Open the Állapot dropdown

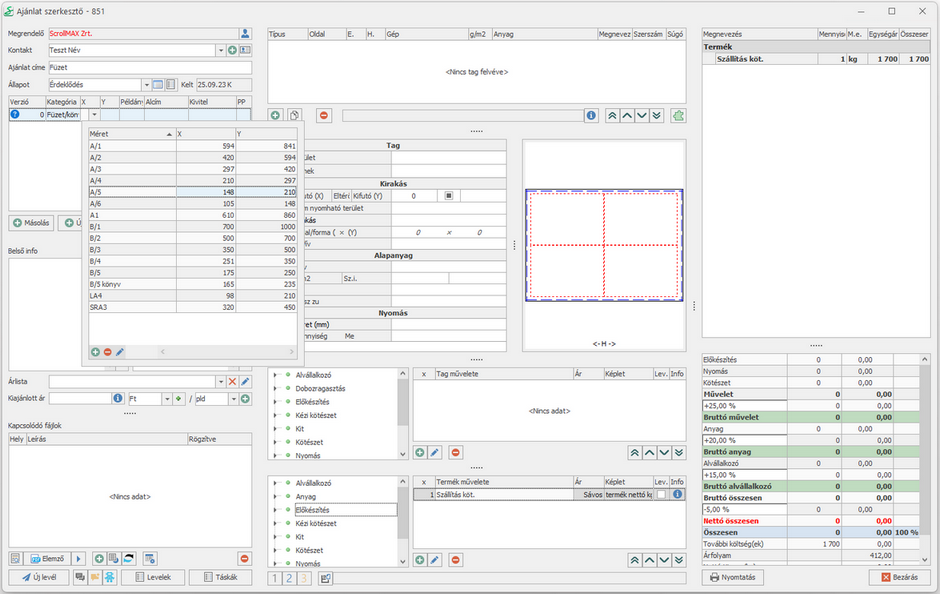point(145,85)
